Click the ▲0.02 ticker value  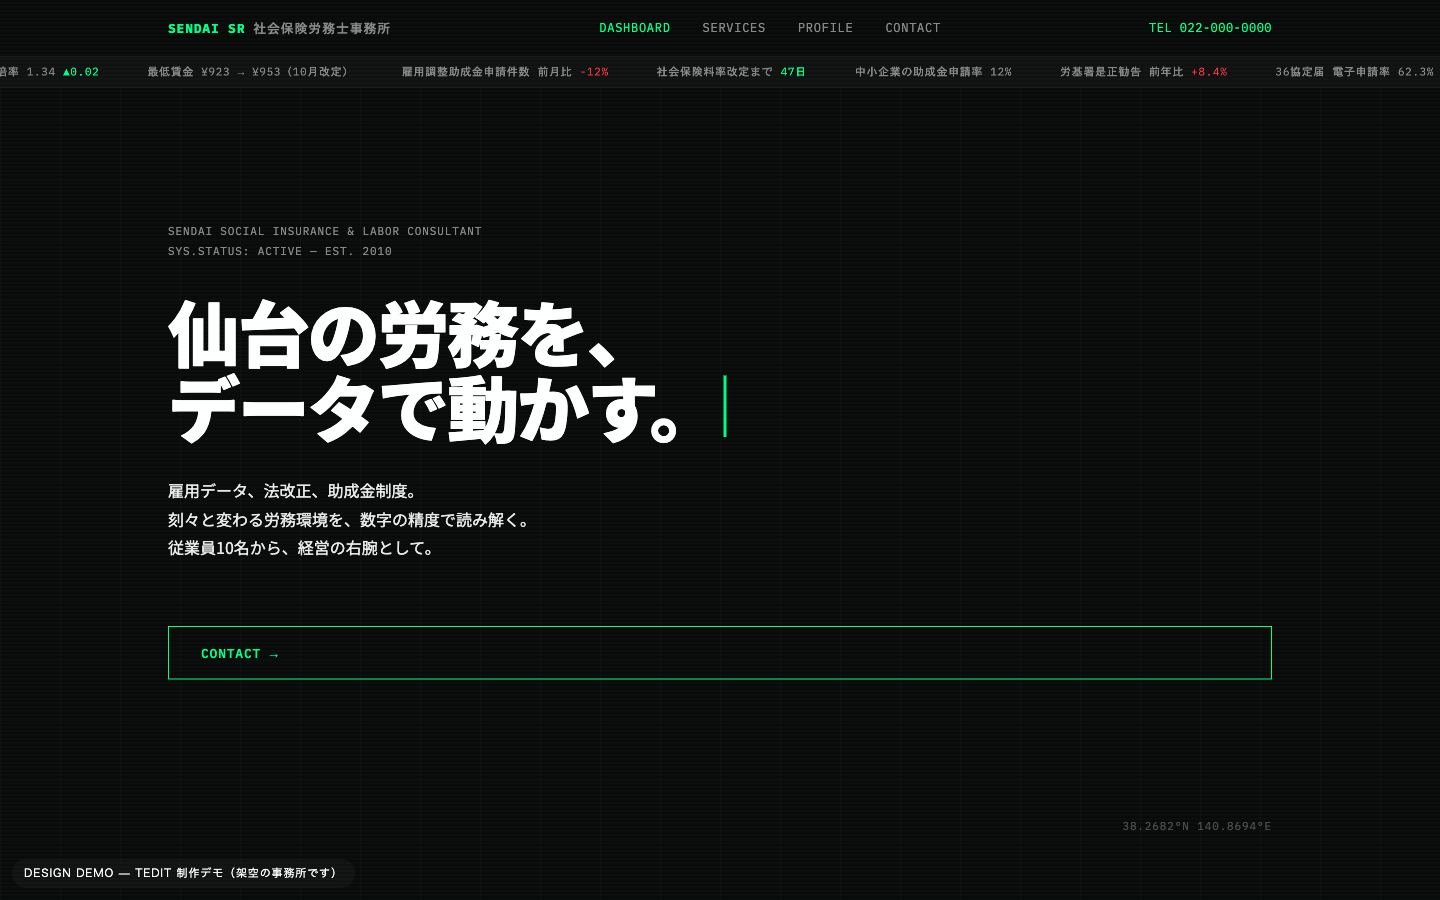tap(81, 72)
